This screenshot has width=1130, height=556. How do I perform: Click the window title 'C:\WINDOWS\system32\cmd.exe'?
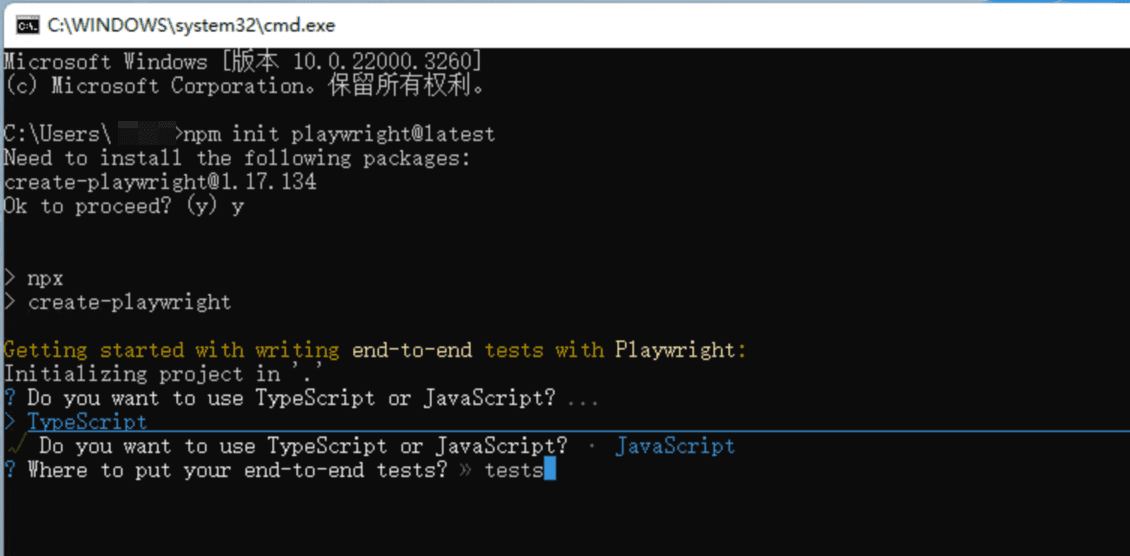point(191,26)
